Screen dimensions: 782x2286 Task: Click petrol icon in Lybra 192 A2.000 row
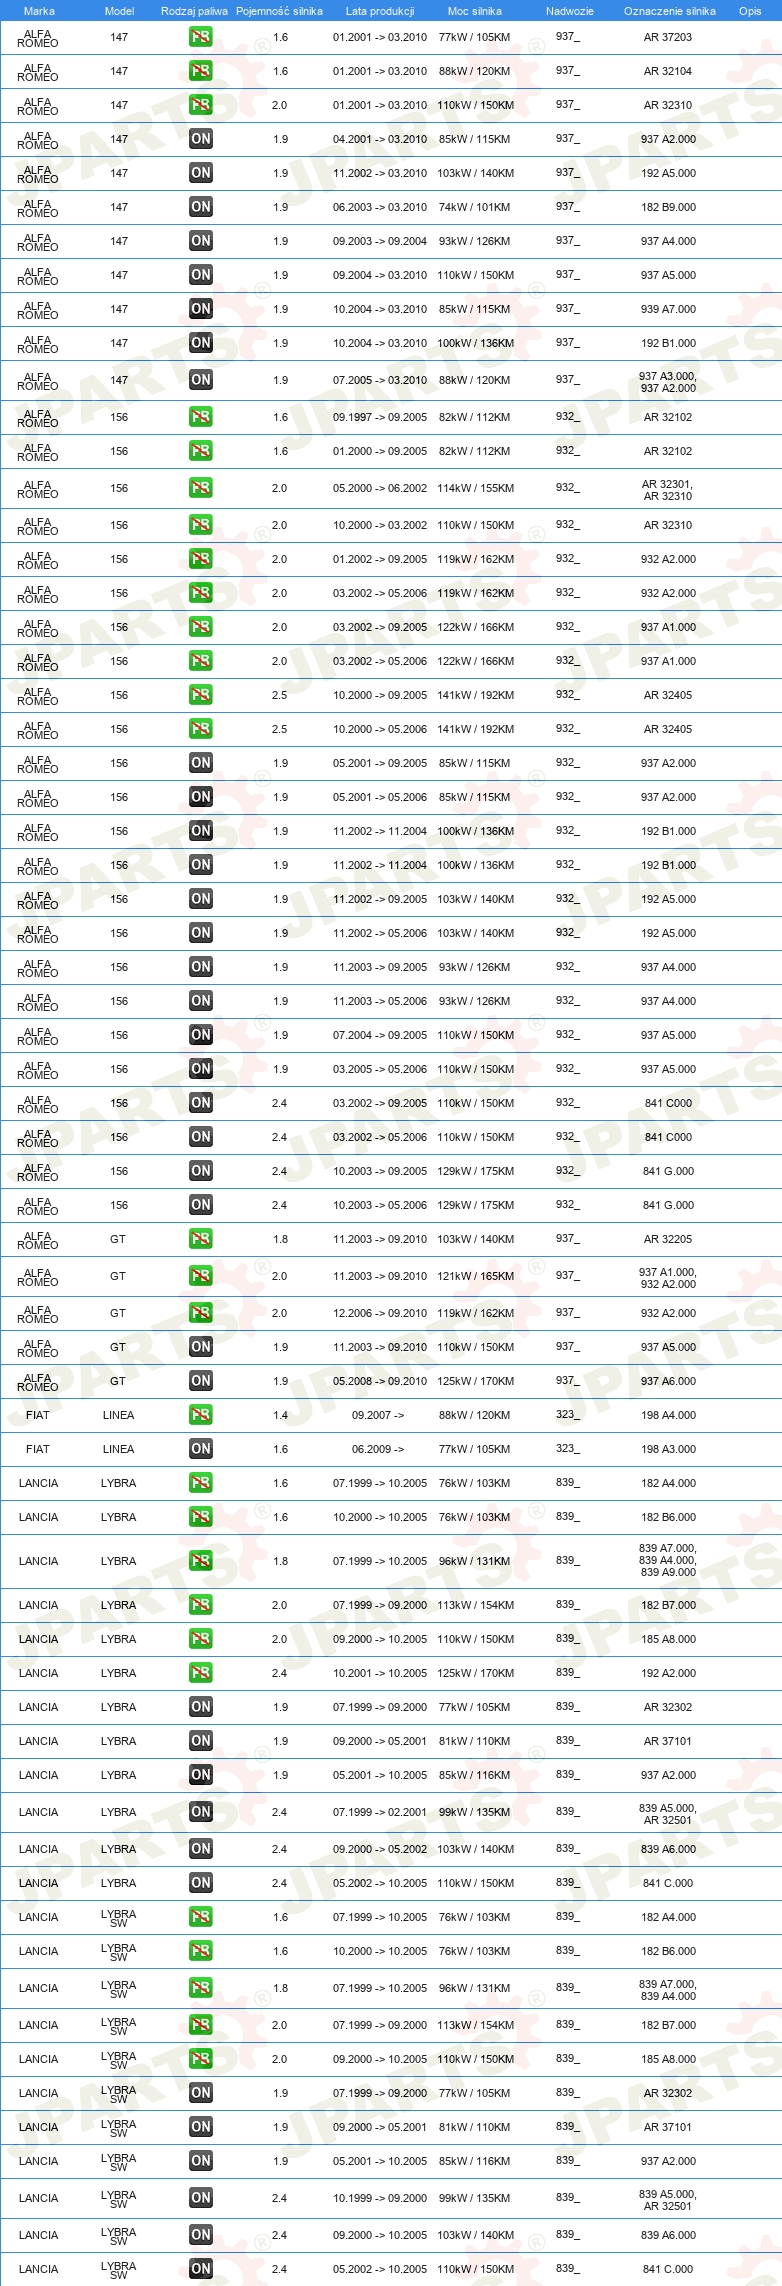tap(201, 1673)
